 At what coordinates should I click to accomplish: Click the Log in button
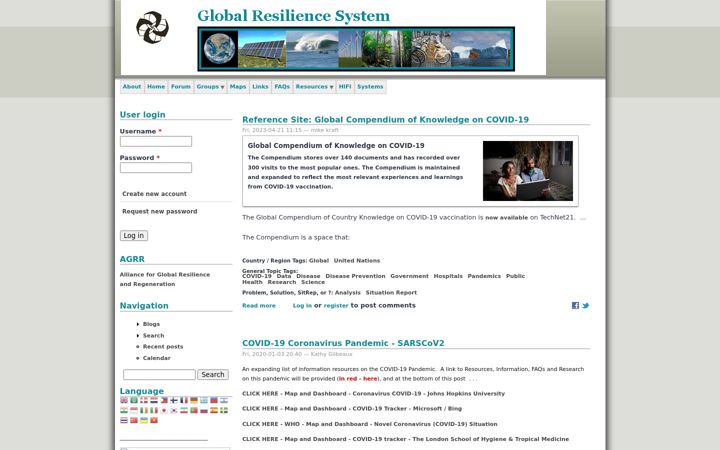click(134, 236)
